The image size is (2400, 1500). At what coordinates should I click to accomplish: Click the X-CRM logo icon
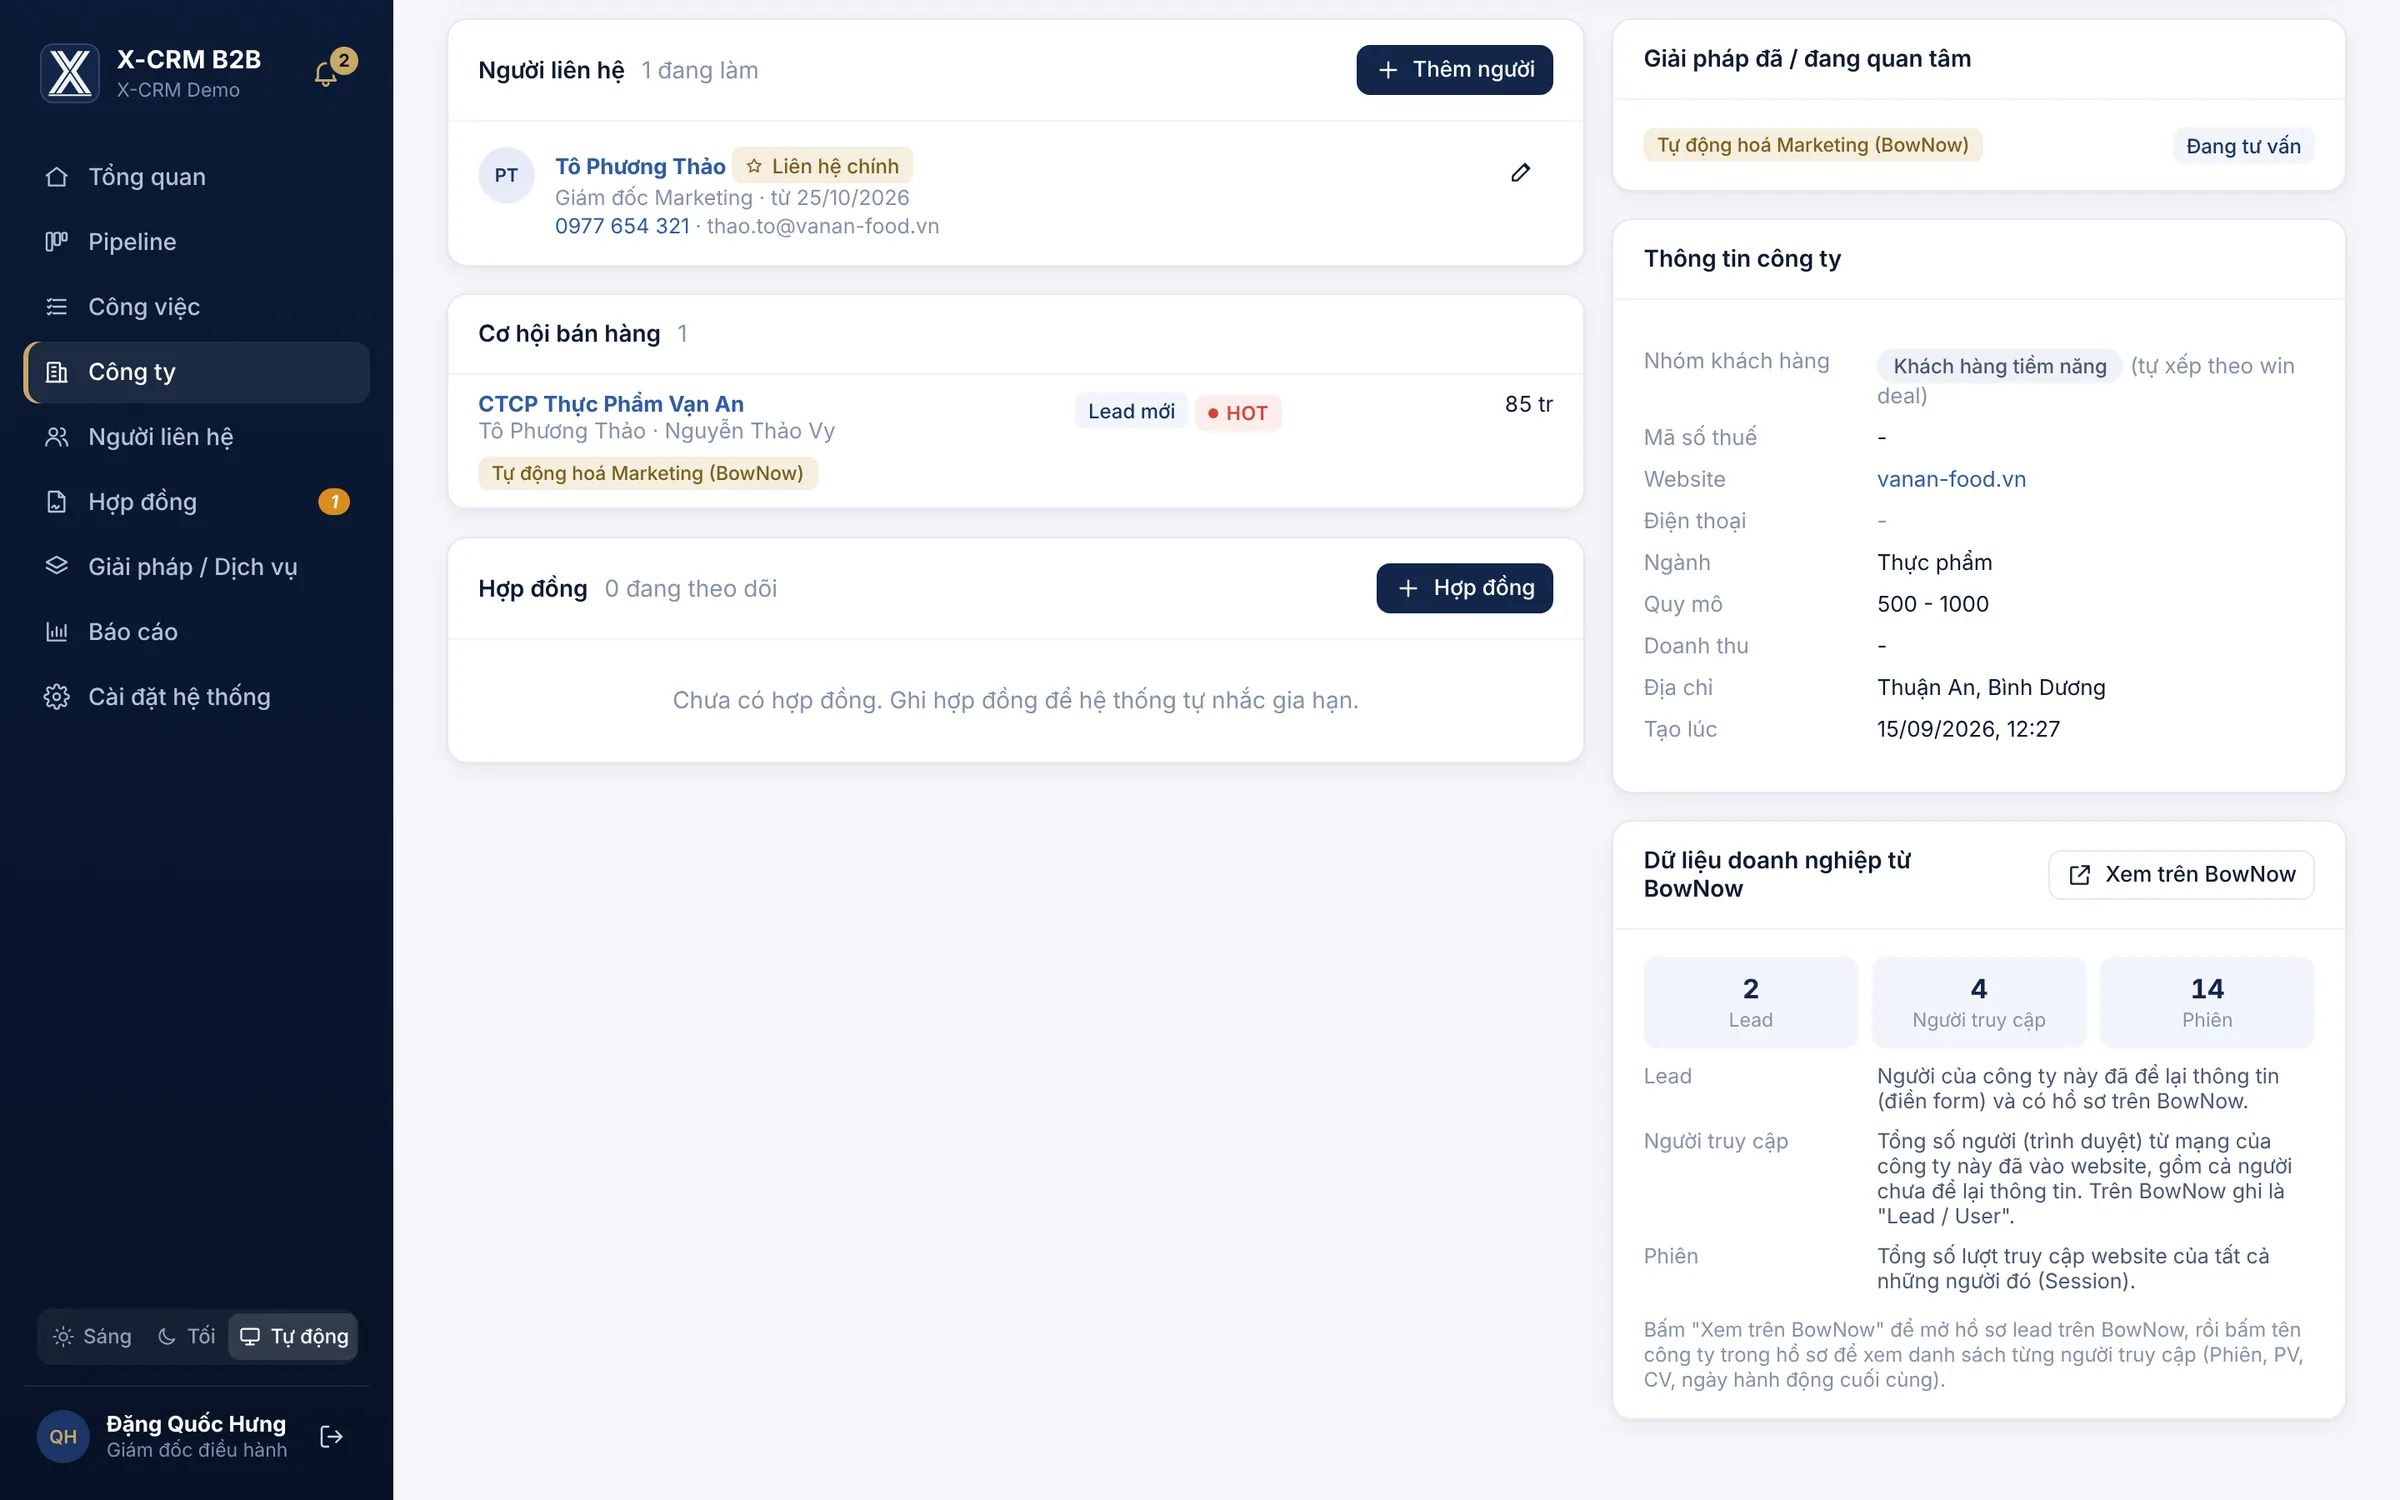tap(70, 73)
